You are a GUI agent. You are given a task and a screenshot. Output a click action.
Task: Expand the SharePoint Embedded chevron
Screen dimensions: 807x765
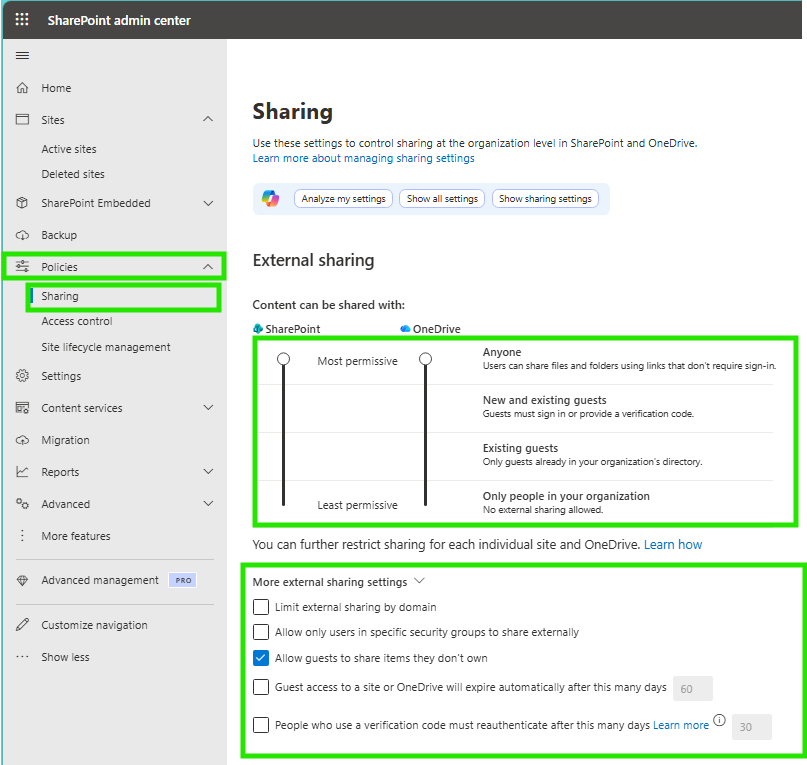coord(208,203)
